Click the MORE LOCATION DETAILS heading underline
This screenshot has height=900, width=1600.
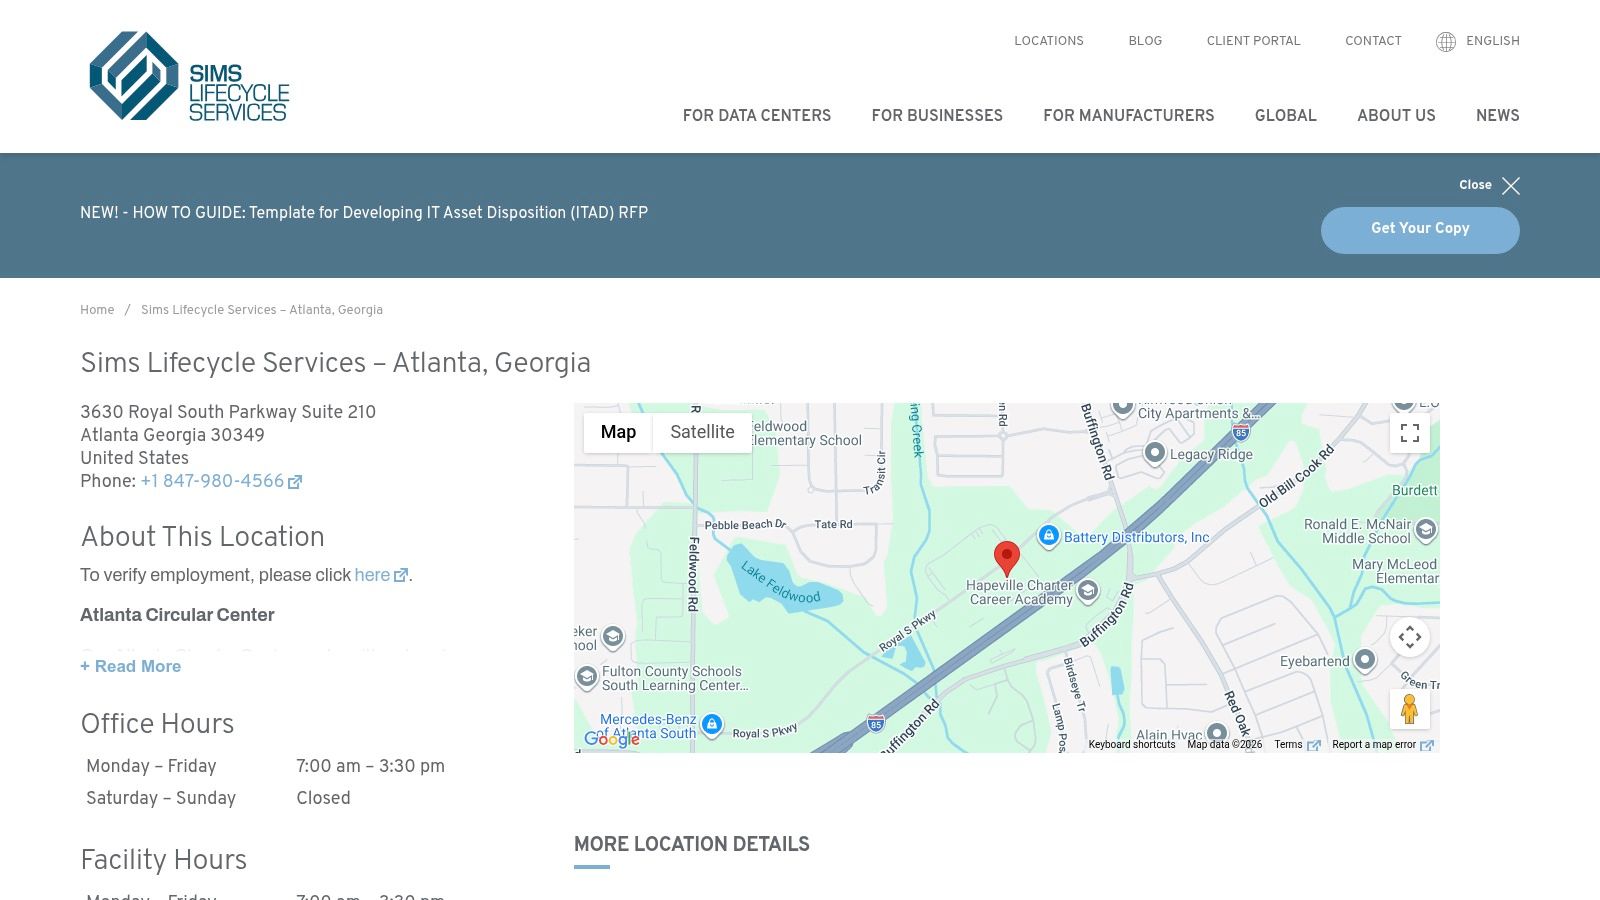(x=590, y=866)
